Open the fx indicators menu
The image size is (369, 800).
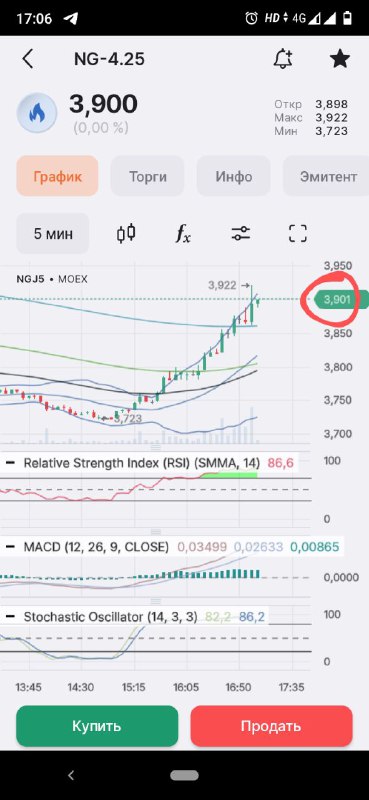pos(183,234)
